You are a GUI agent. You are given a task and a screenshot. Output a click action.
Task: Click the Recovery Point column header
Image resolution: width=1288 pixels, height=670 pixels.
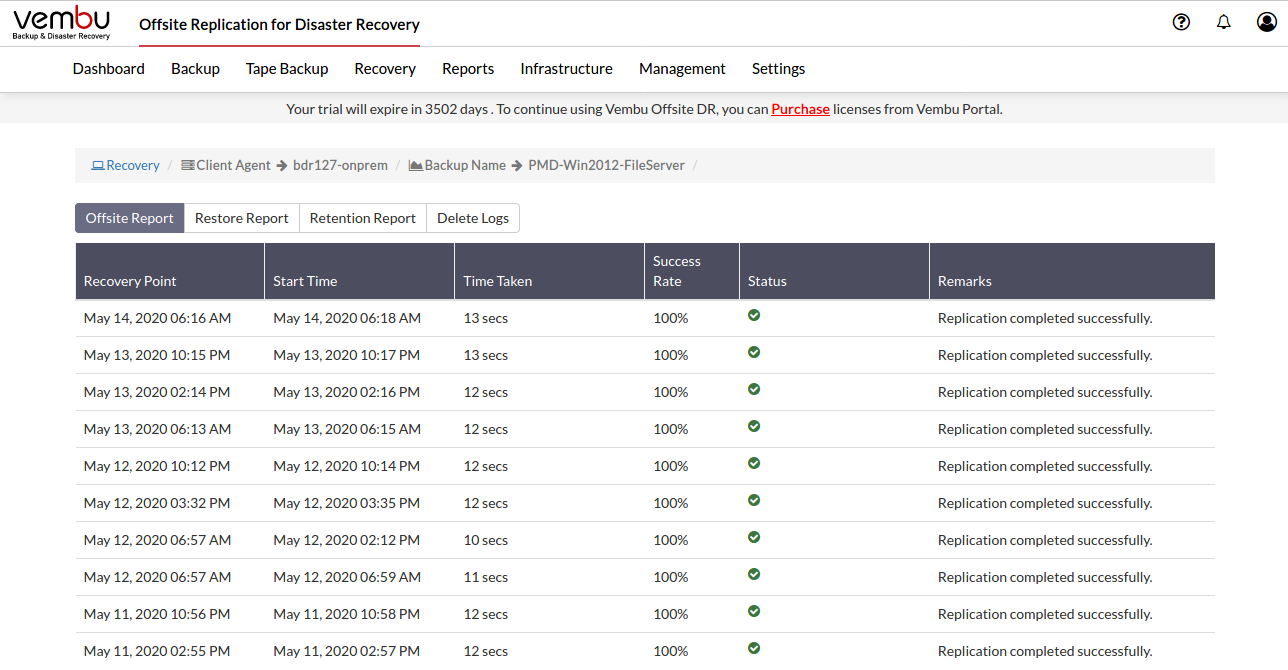coord(170,271)
